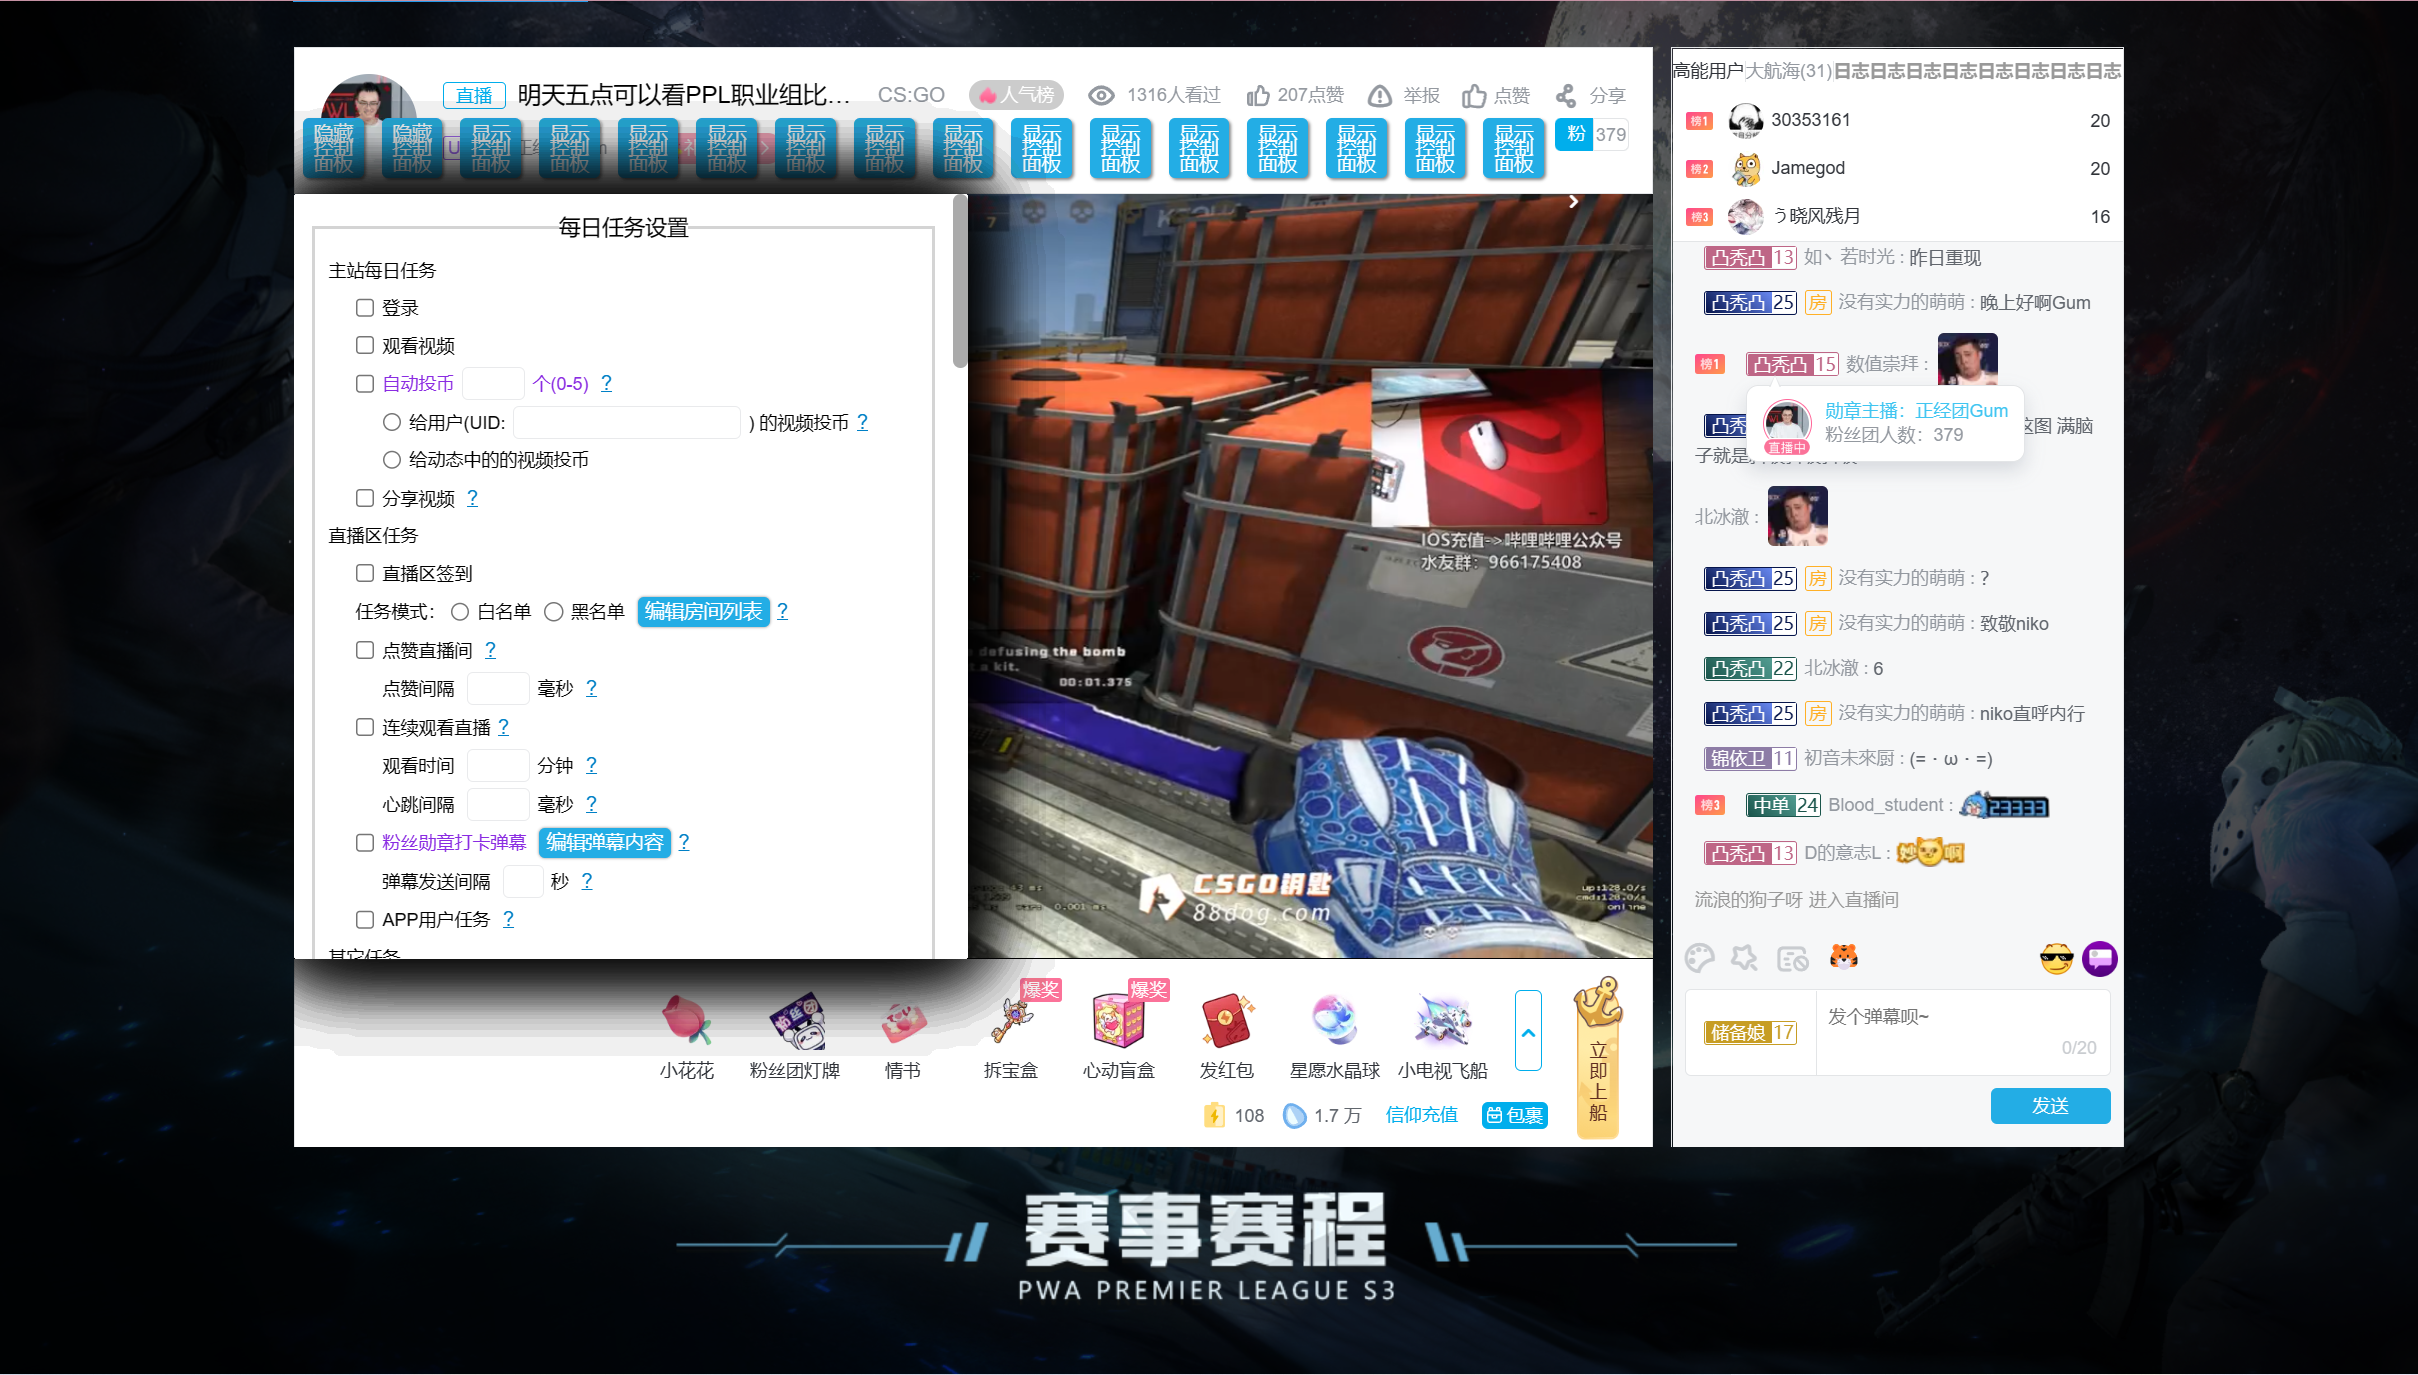The image size is (2418, 1375).
Task: Click the settings panel vertical scrollbar
Action: tap(960, 282)
